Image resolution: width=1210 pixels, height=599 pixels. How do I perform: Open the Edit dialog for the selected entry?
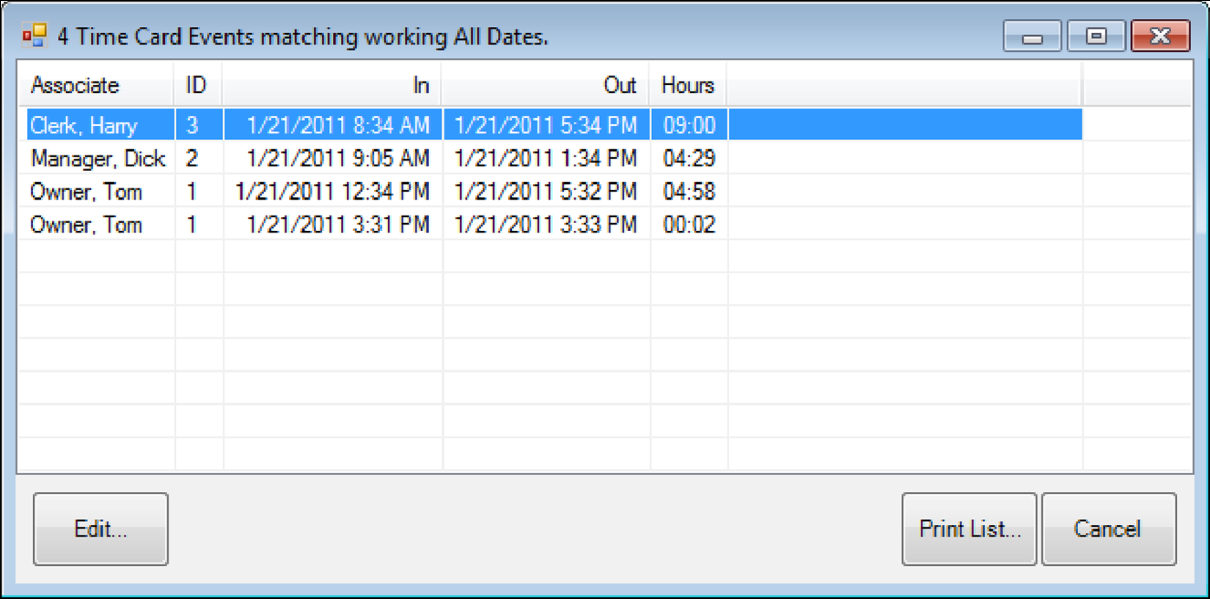pyautogui.click(x=100, y=529)
